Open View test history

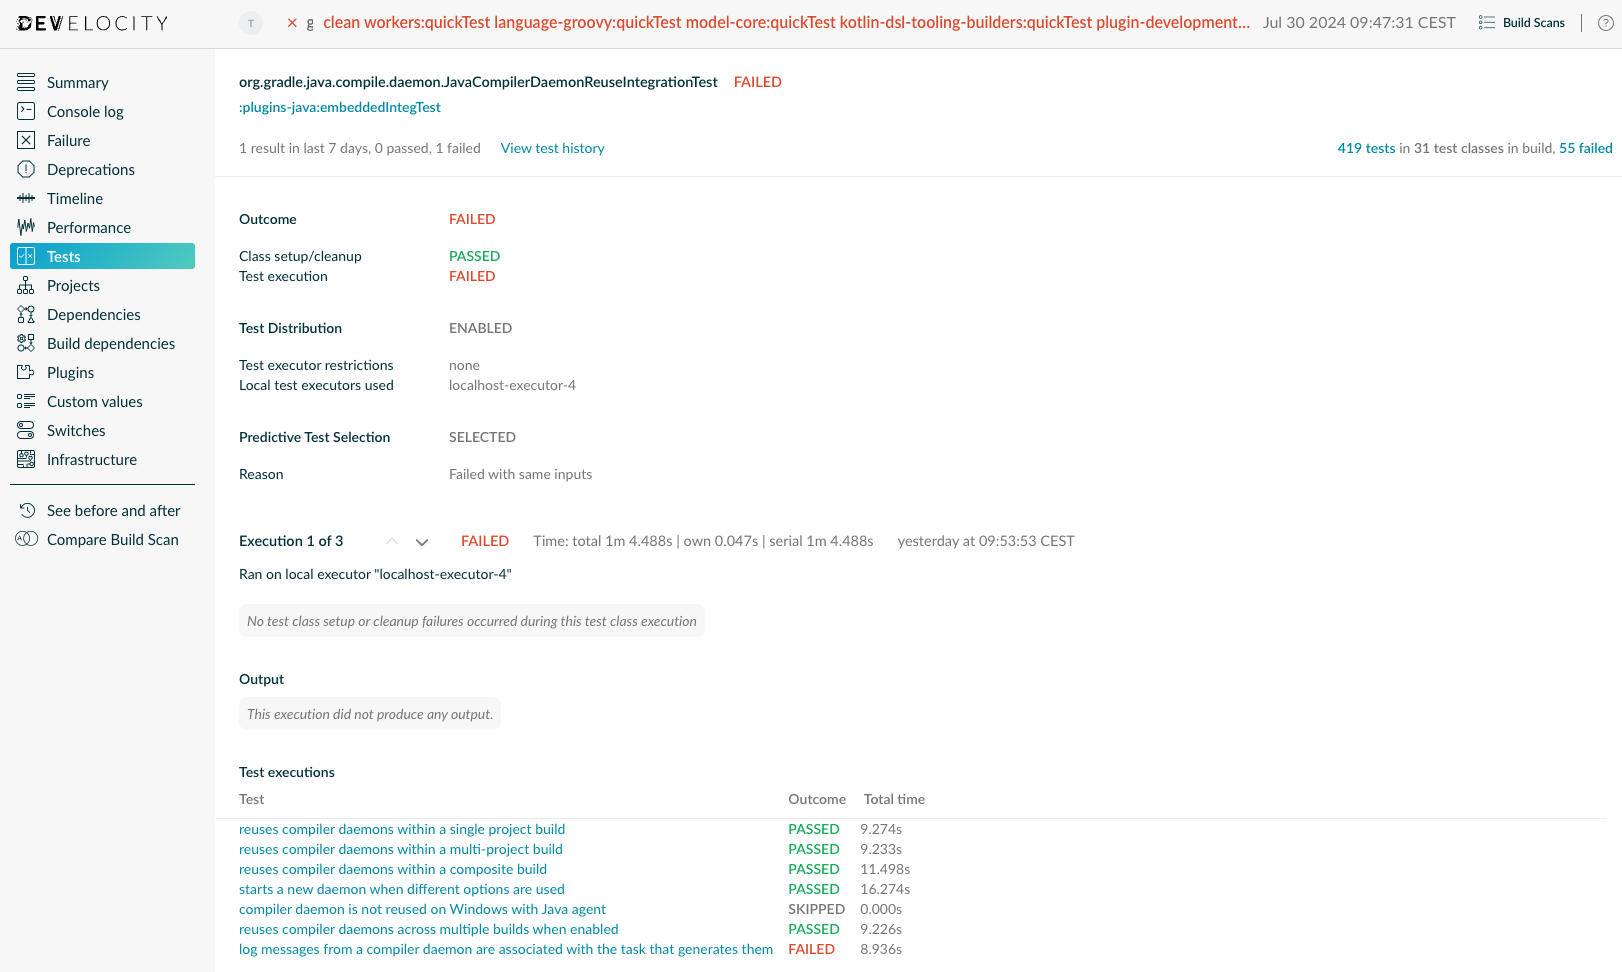[552, 147]
